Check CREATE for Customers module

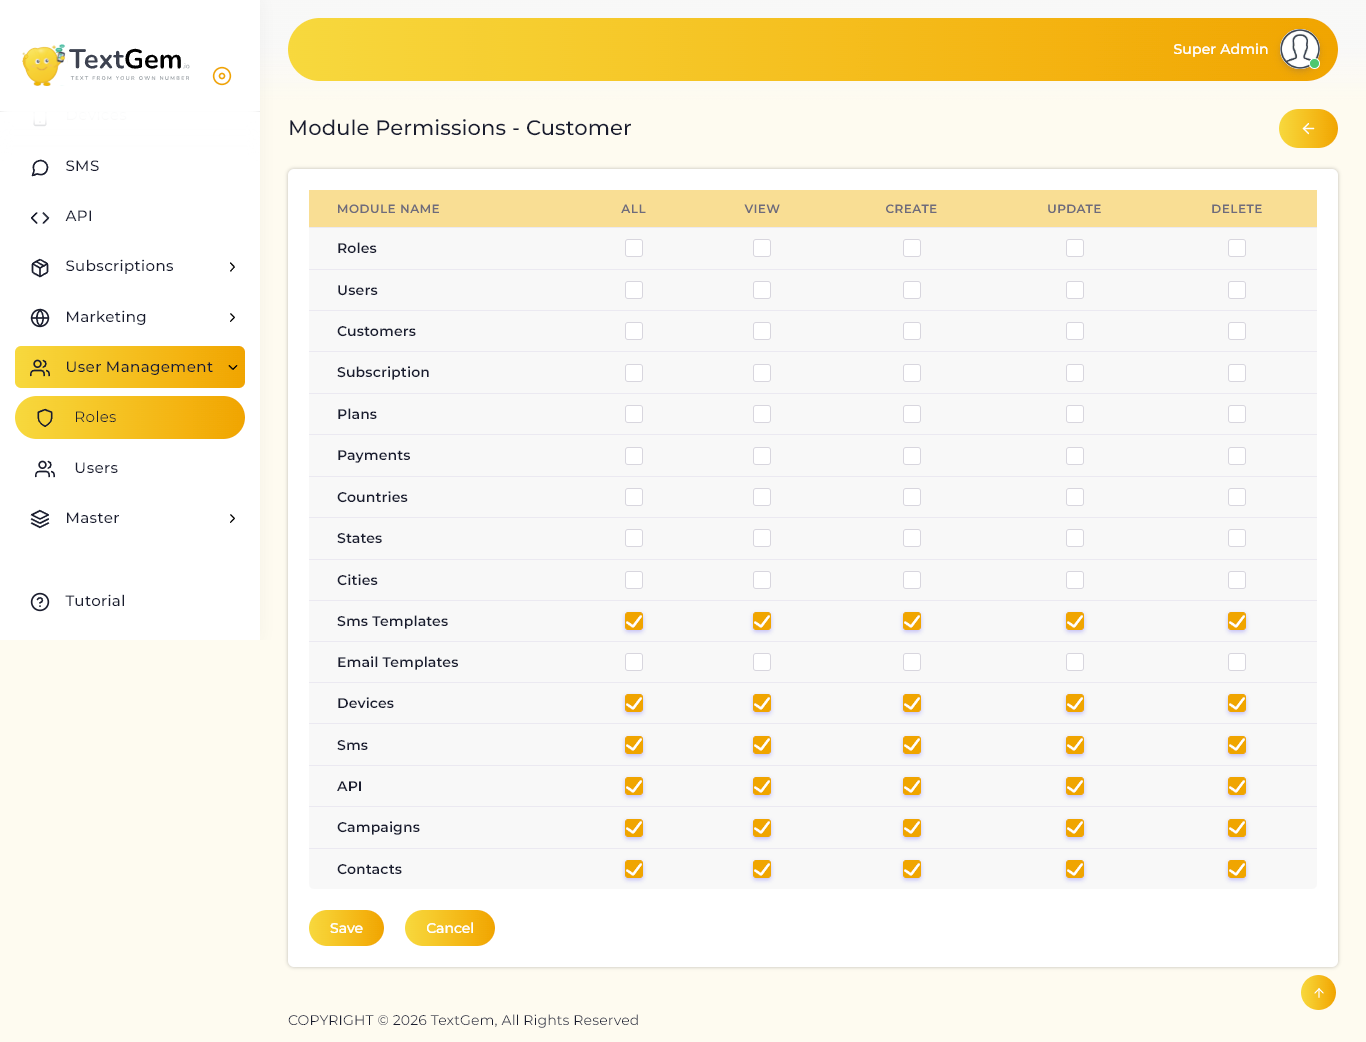(912, 331)
